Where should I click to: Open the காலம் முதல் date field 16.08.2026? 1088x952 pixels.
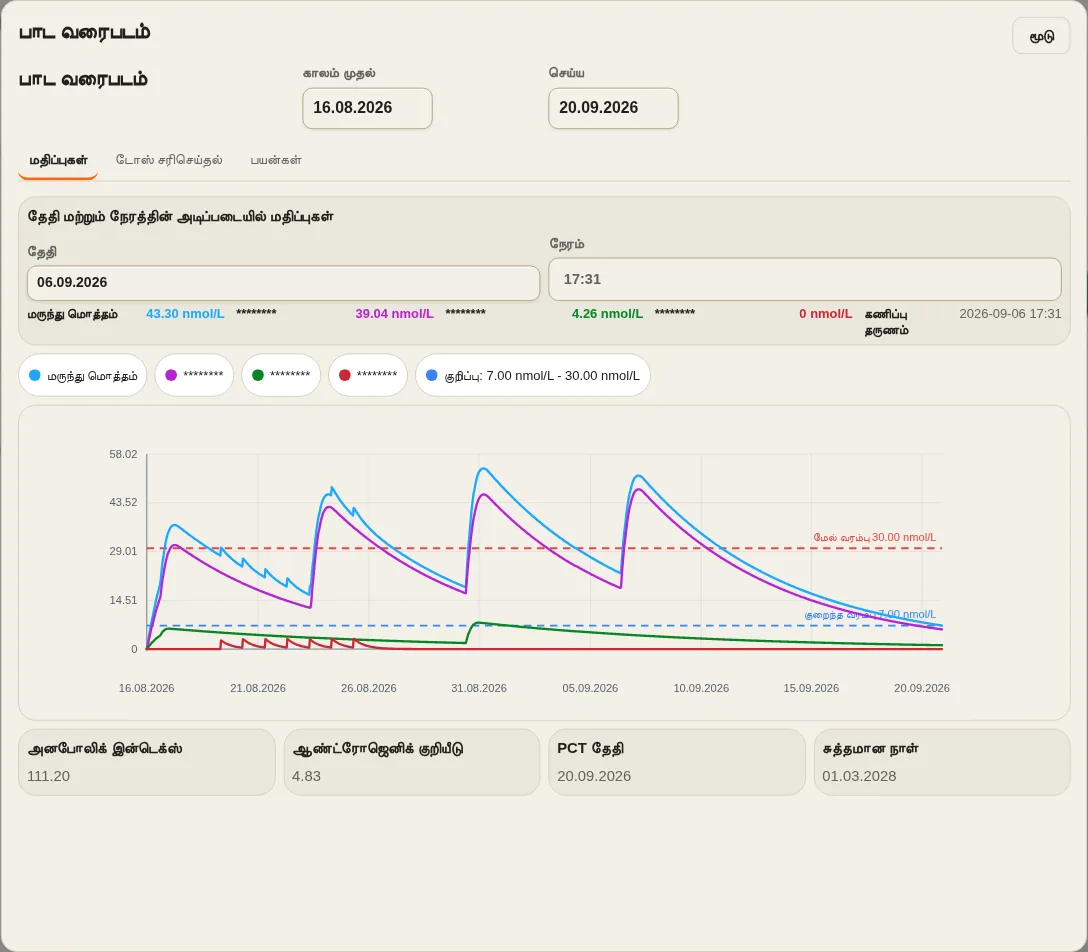point(367,108)
